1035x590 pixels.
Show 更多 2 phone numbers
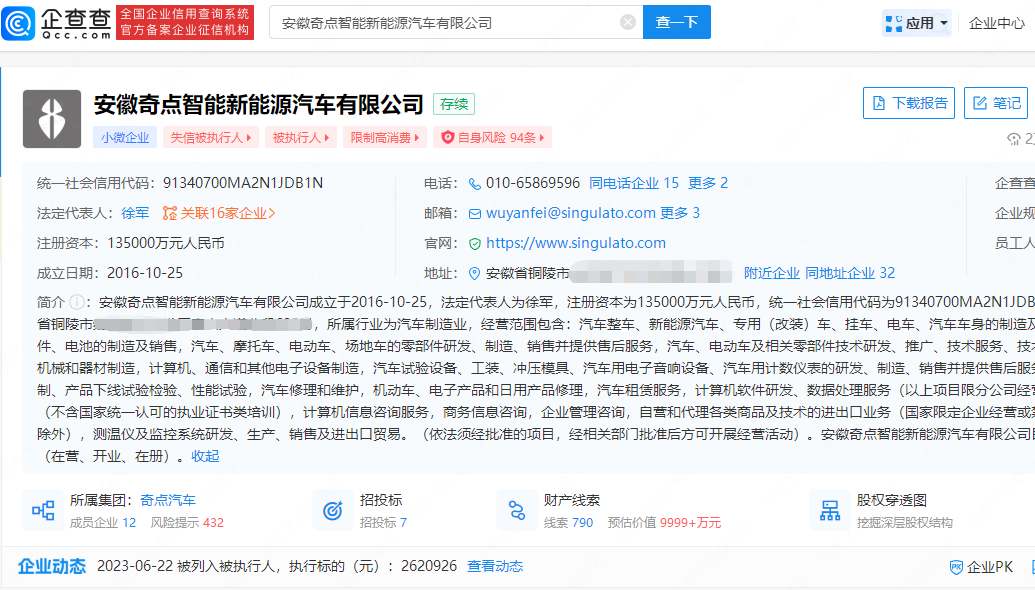(708, 183)
